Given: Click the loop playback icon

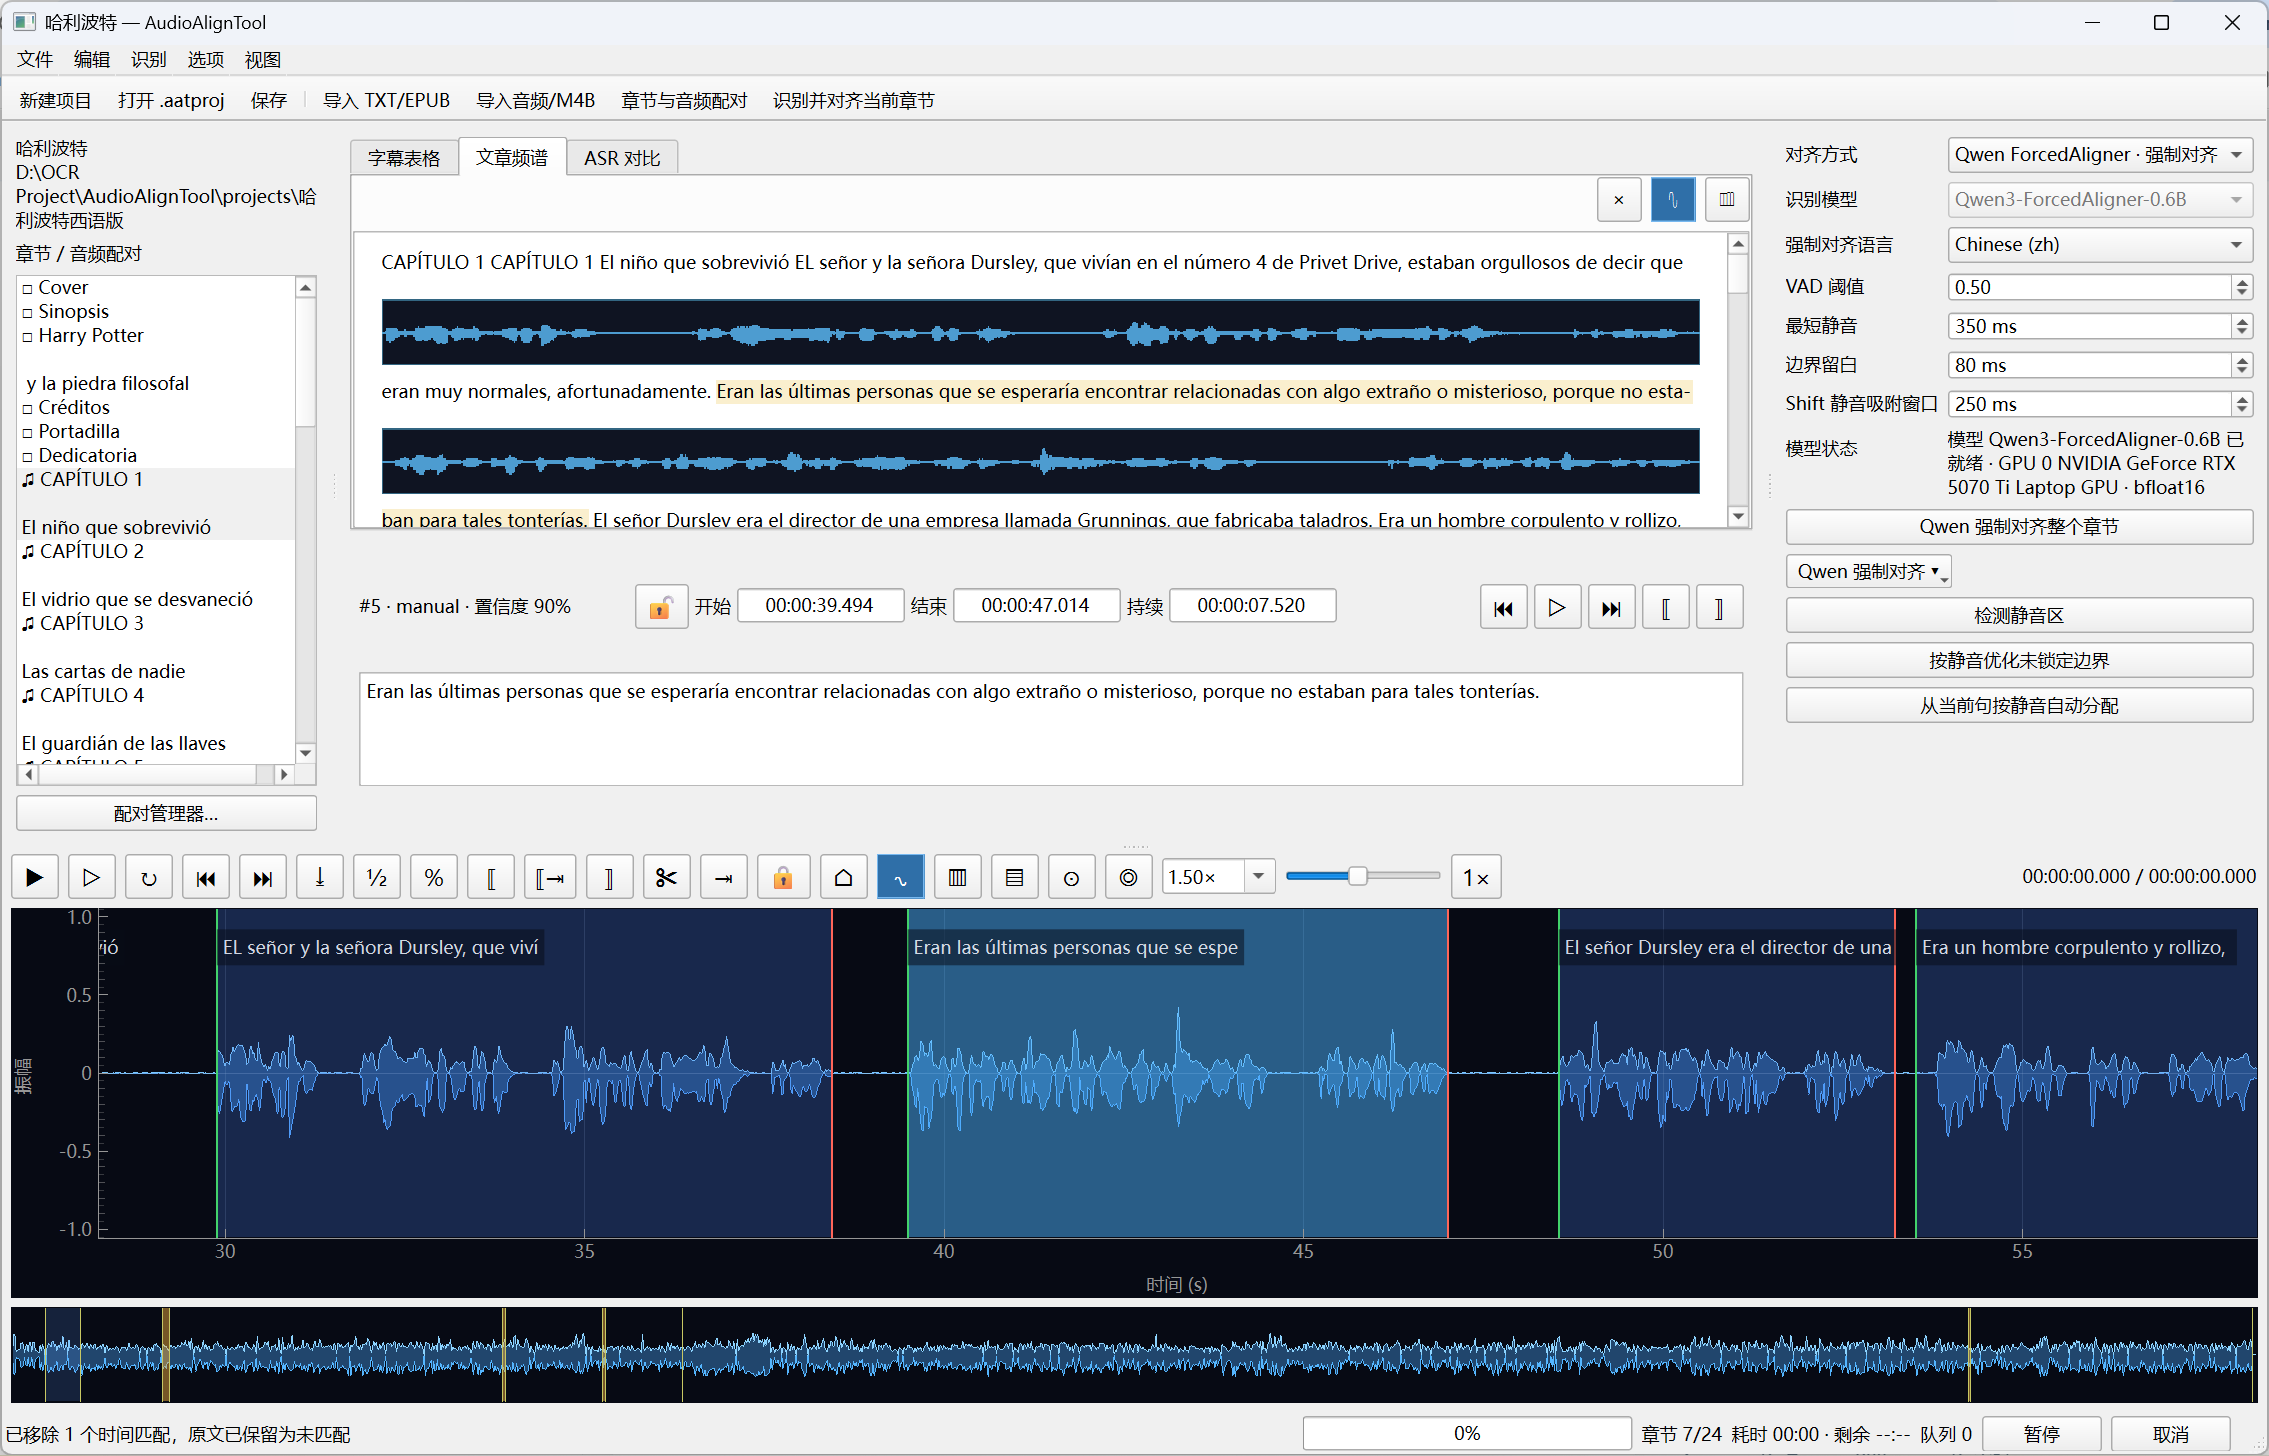Looking at the screenshot, I should [x=149, y=878].
